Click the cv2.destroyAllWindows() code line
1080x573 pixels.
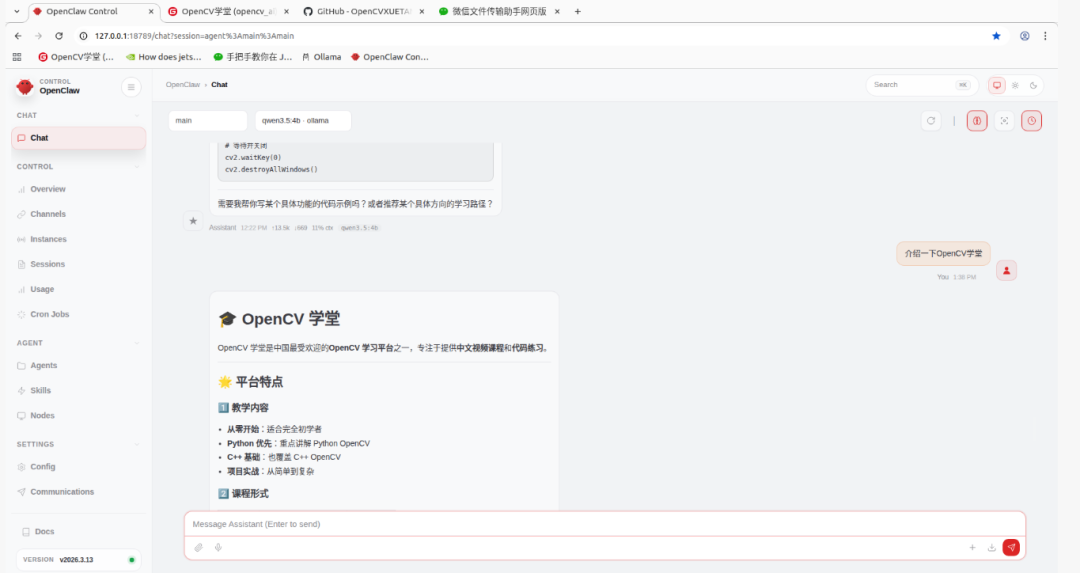click(271, 169)
